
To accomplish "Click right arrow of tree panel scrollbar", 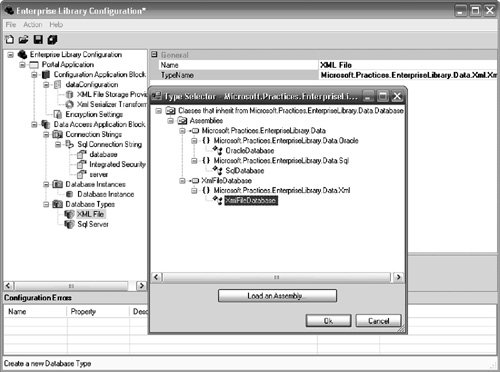I will click(141, 286).
